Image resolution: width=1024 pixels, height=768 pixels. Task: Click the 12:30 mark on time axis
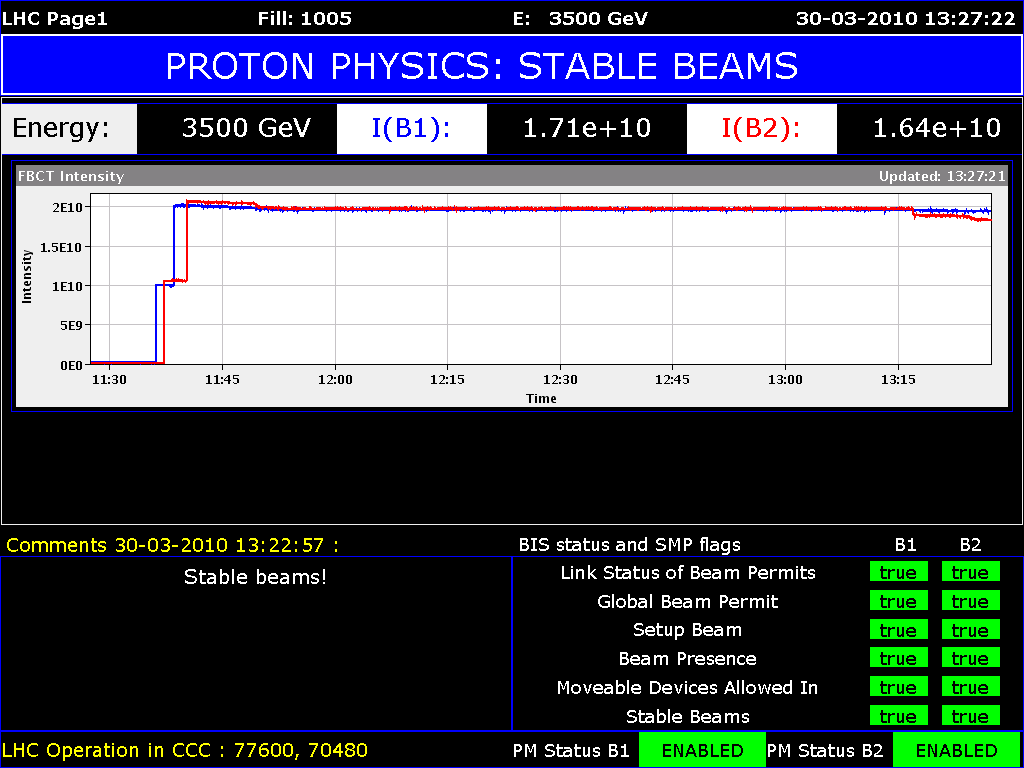click(560, 380)
